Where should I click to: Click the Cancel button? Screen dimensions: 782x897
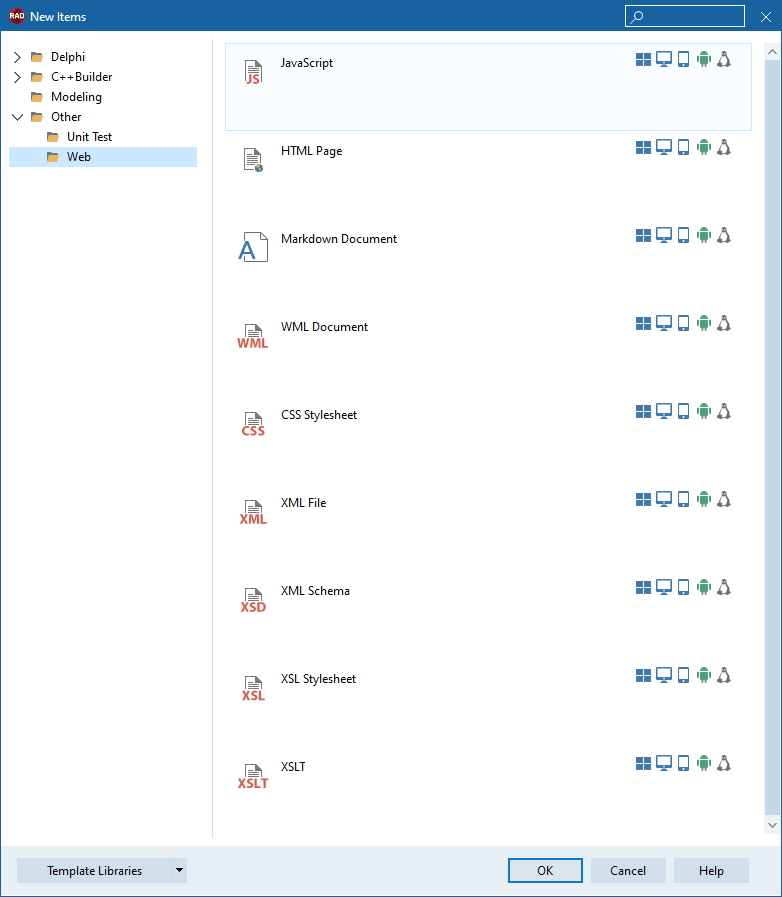[628, 871]
